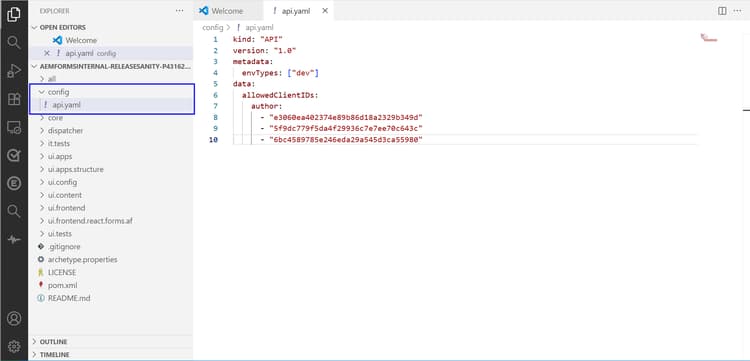Select the api.yaml editor tab
Viewport: 750px width, 361px height.
(x=298, y=11)
